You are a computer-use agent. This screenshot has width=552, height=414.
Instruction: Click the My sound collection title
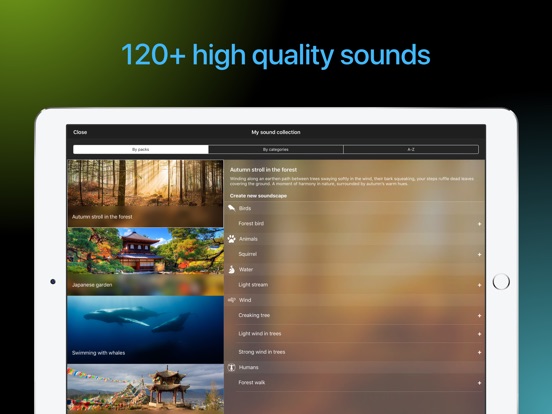tap(276, 132)
